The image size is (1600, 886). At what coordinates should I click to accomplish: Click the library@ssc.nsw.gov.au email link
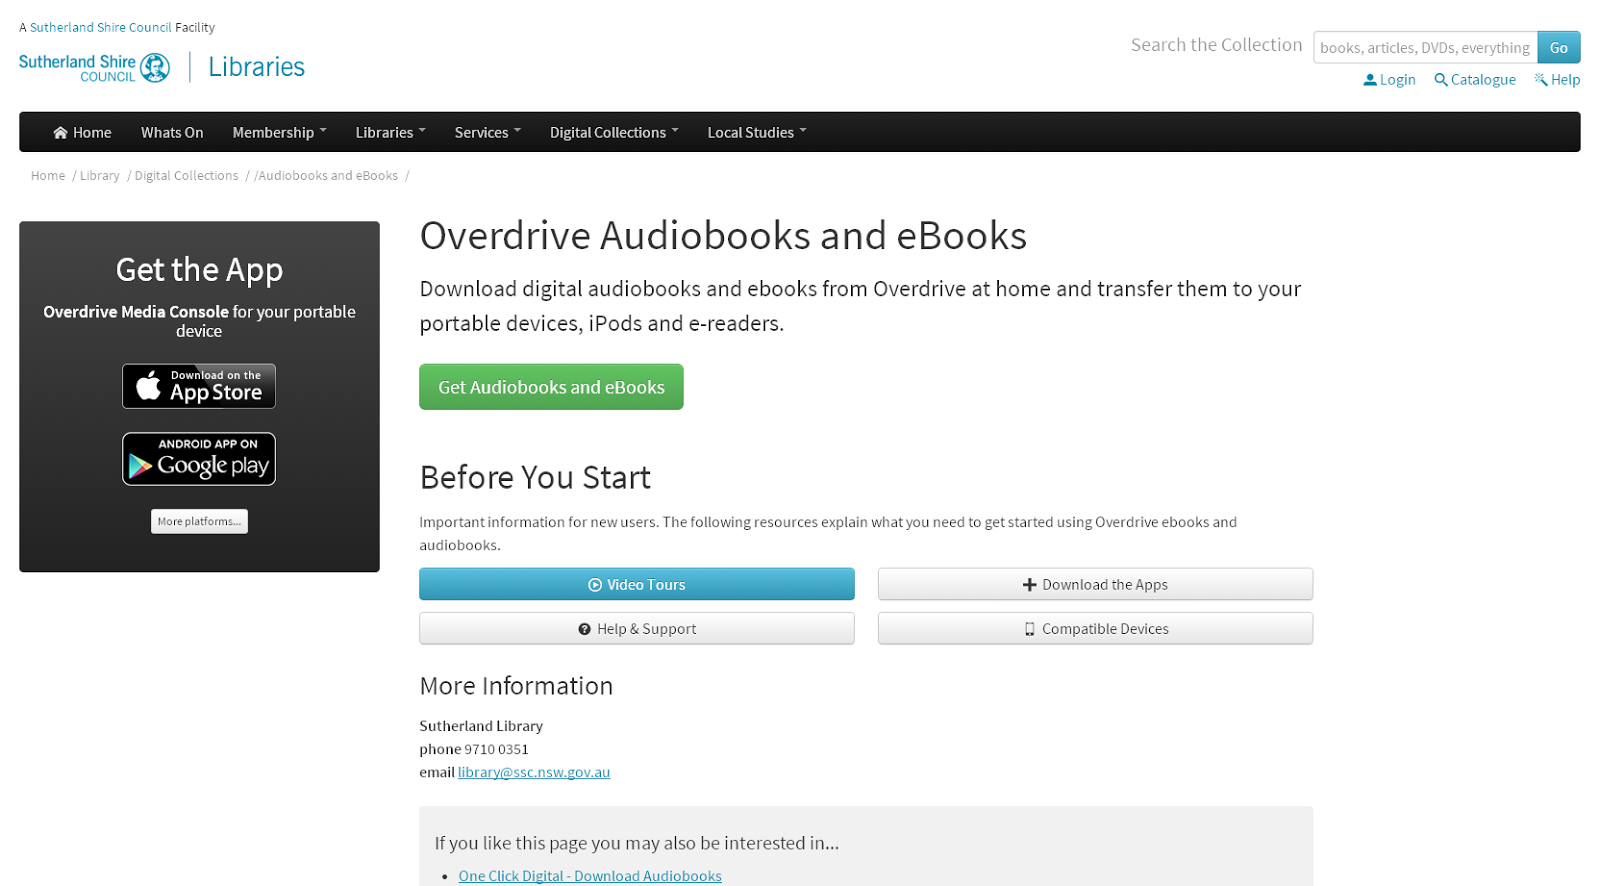point(534,772)
